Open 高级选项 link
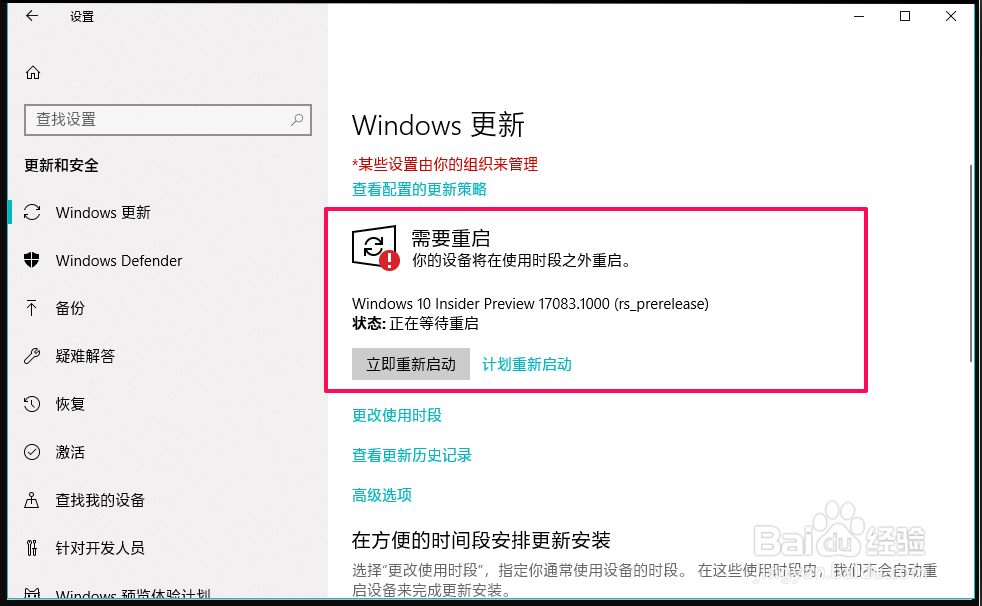 click(381, 495)
